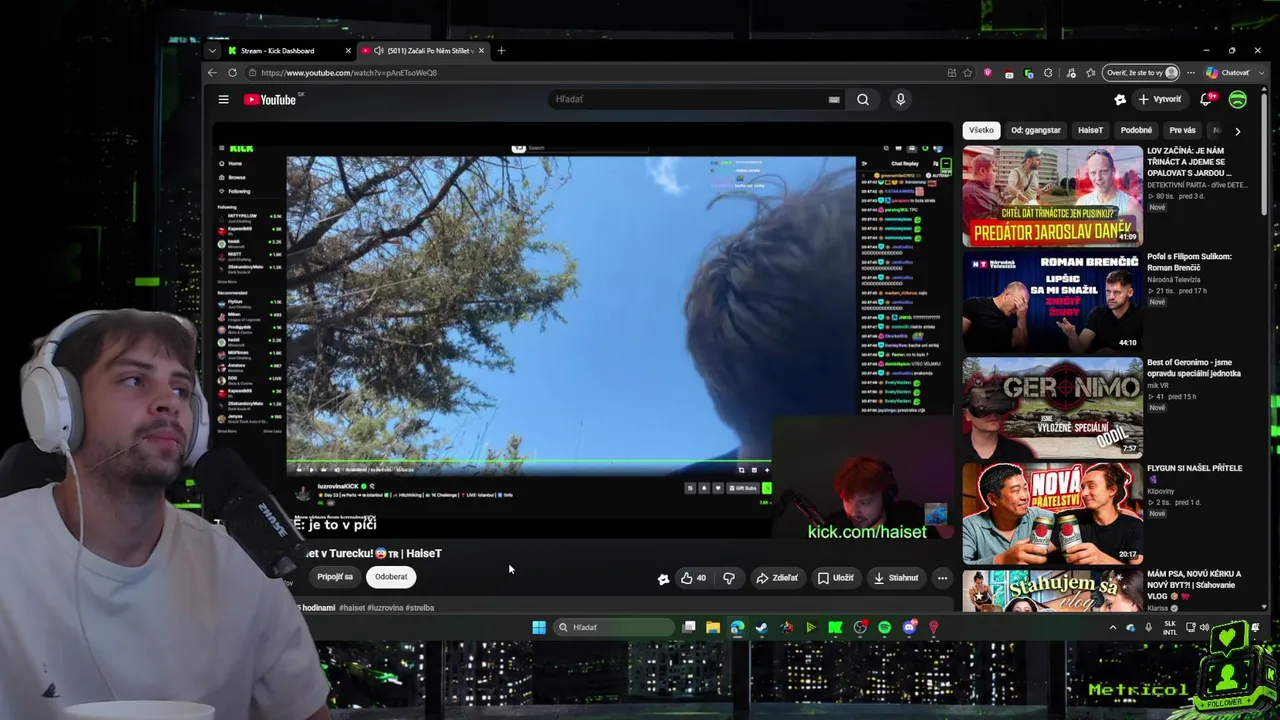
Task: Mute the YouTube tab audio speaker icon
Action: pos(379,51)
